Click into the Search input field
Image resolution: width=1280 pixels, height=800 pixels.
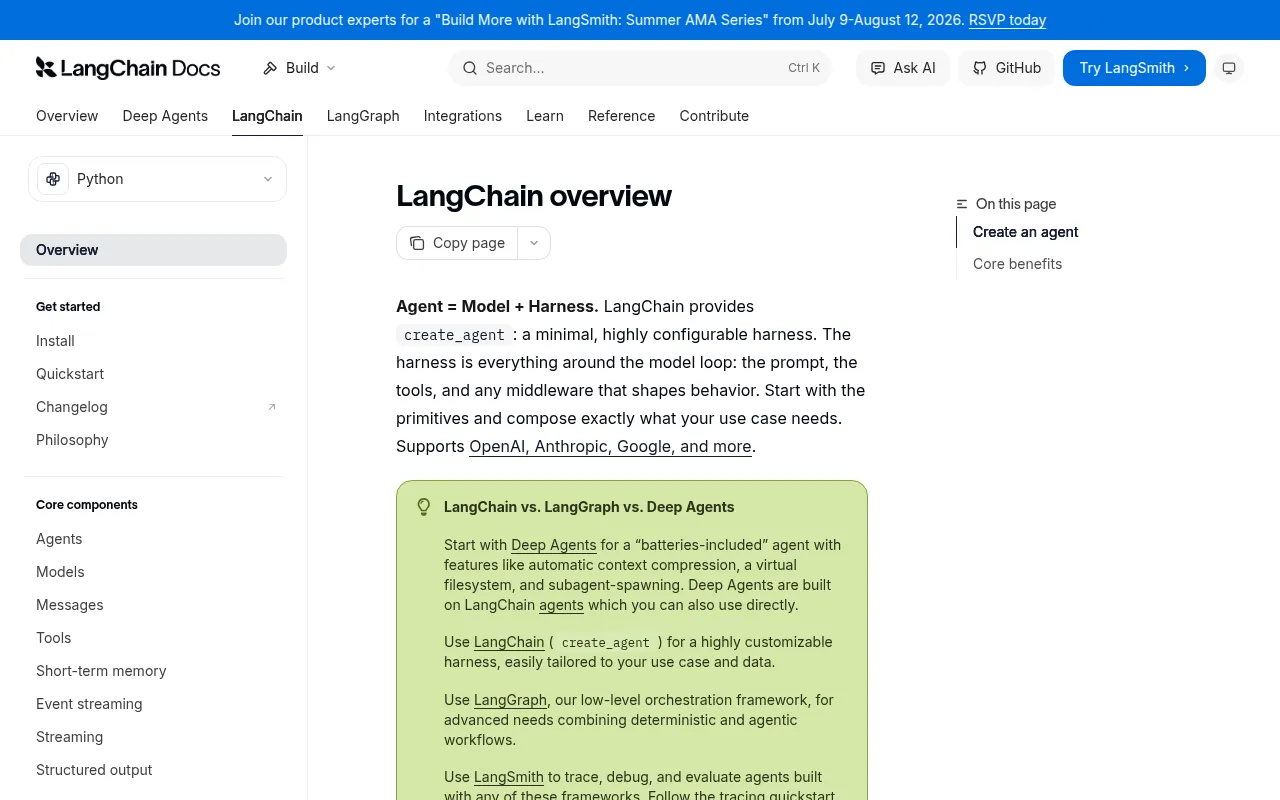[640, 68]
